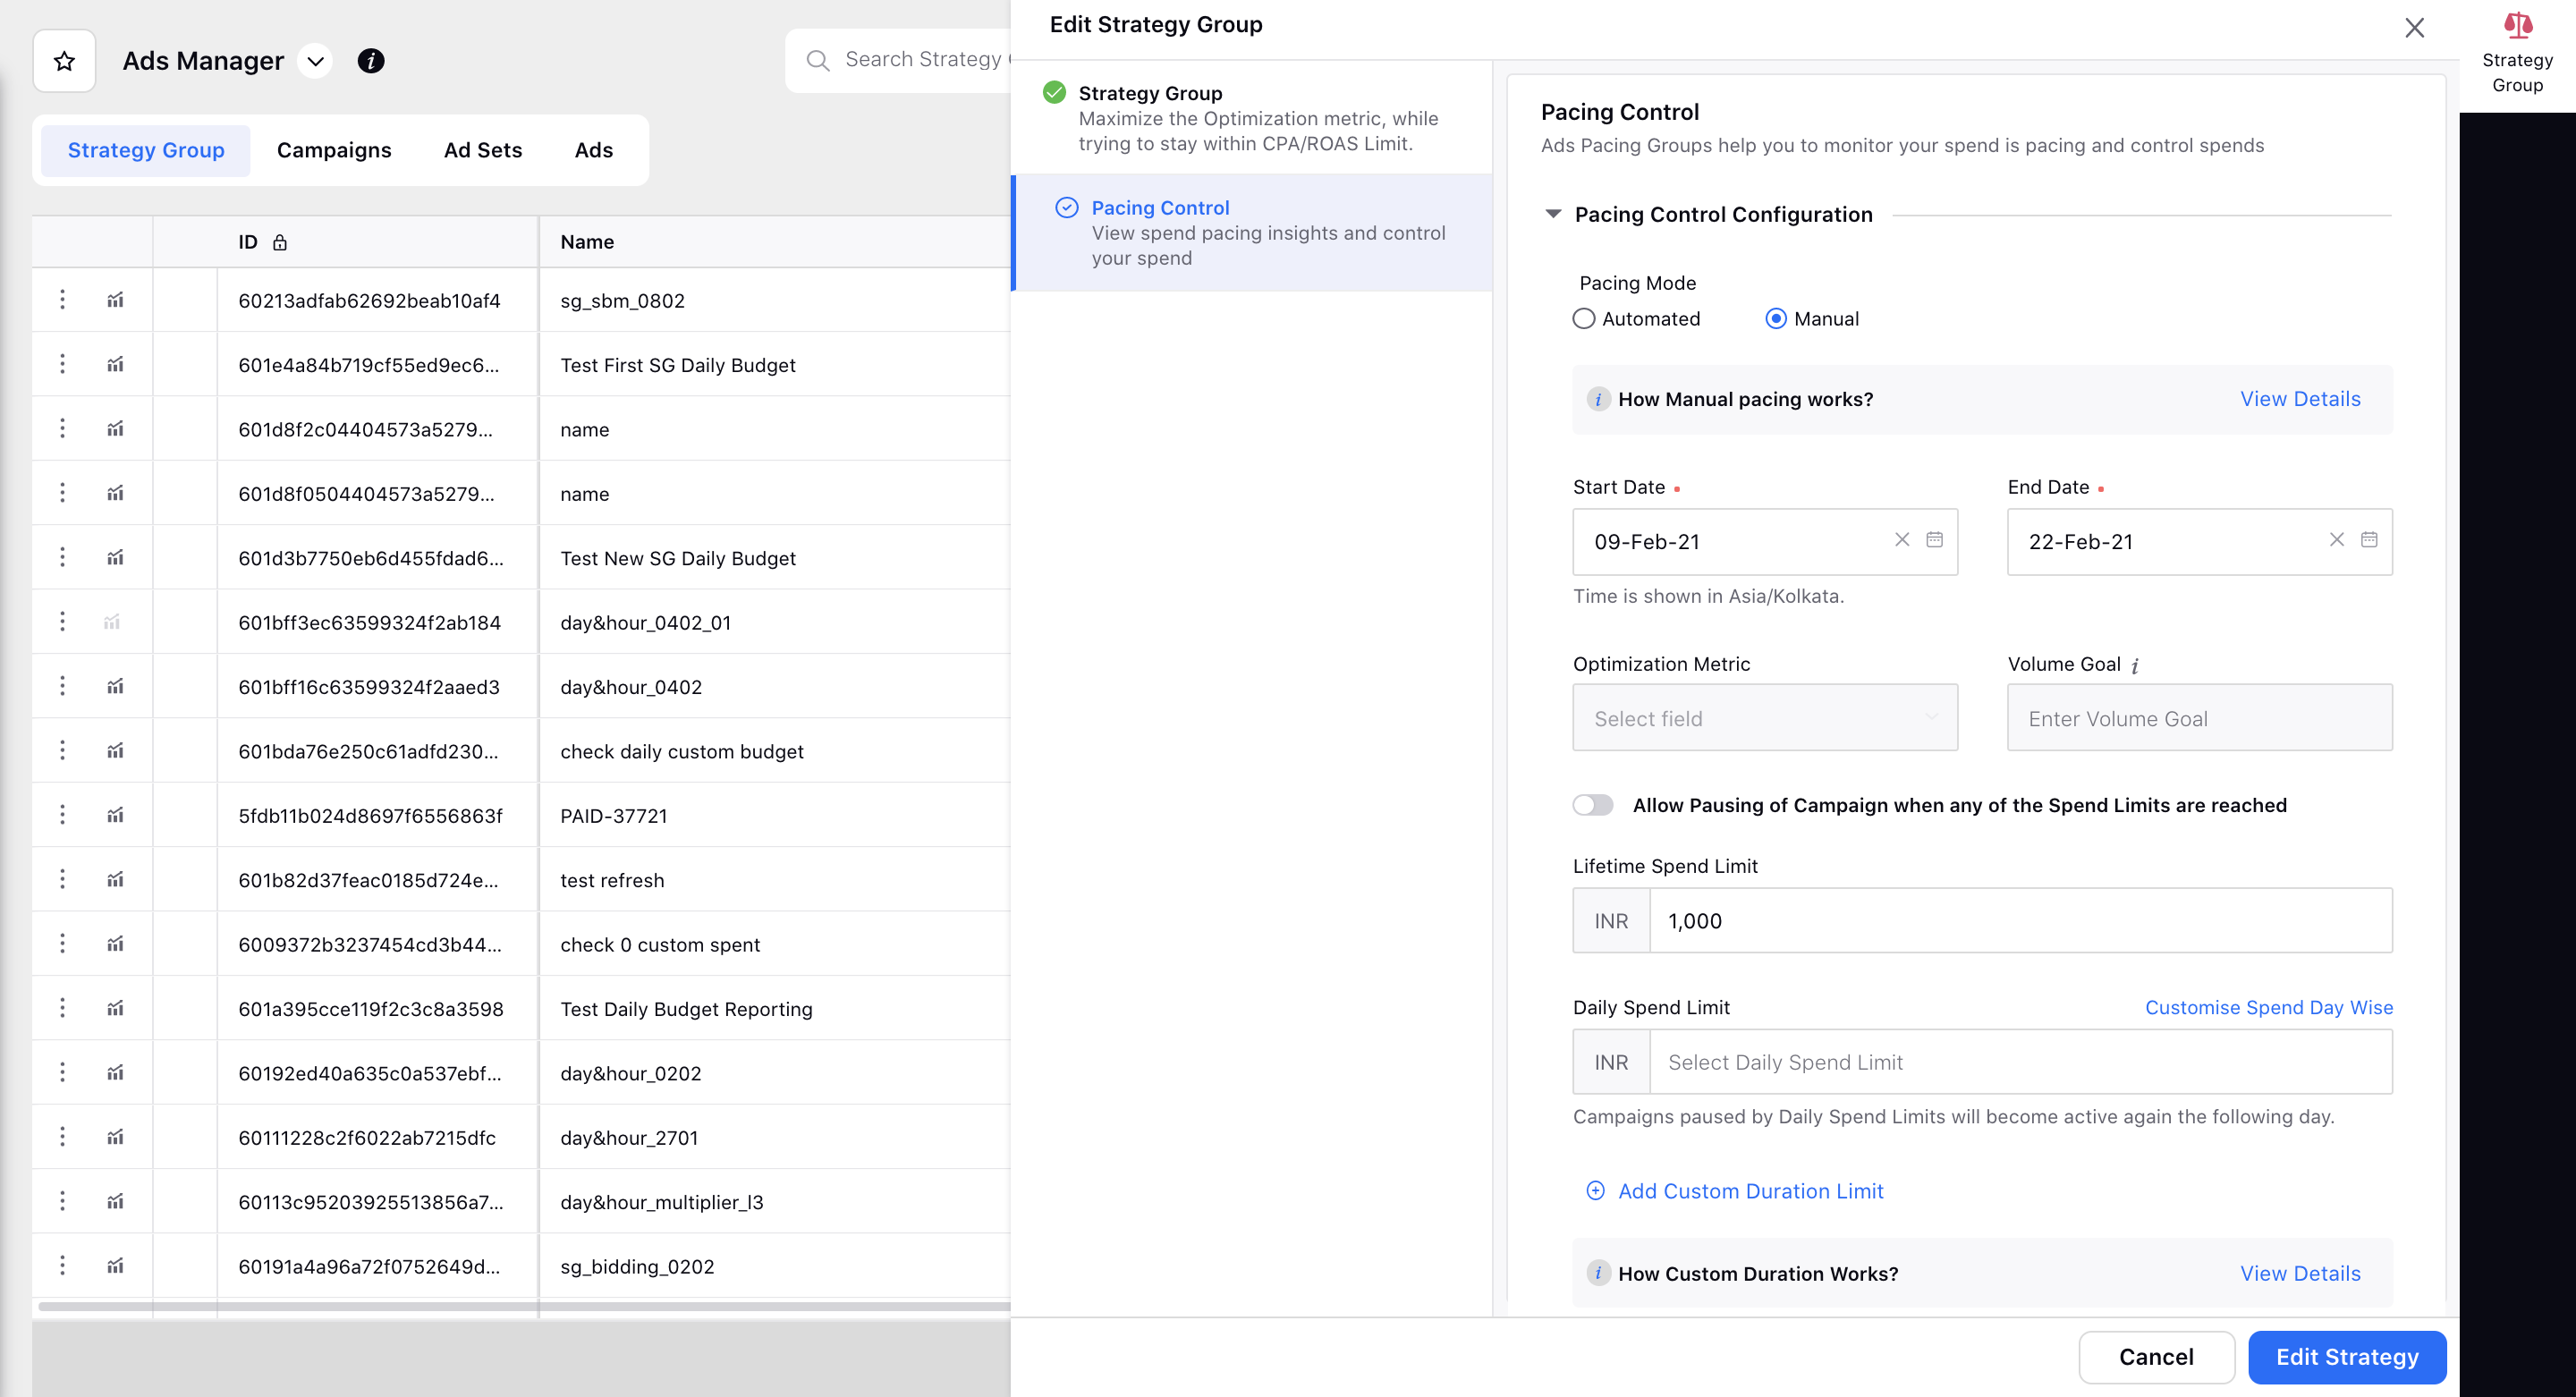Select the Manual pacing mode radio button
Image resolution: width=2576 pixels, height=1397 pixels.
(1776, 318)
